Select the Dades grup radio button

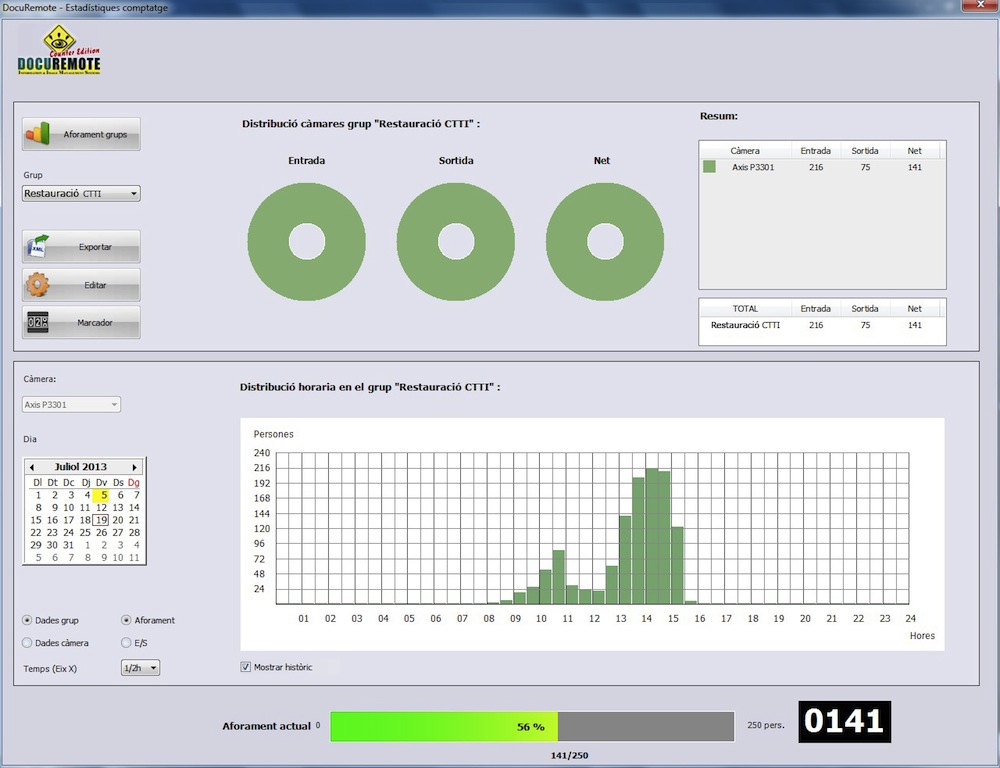point(27,620)
